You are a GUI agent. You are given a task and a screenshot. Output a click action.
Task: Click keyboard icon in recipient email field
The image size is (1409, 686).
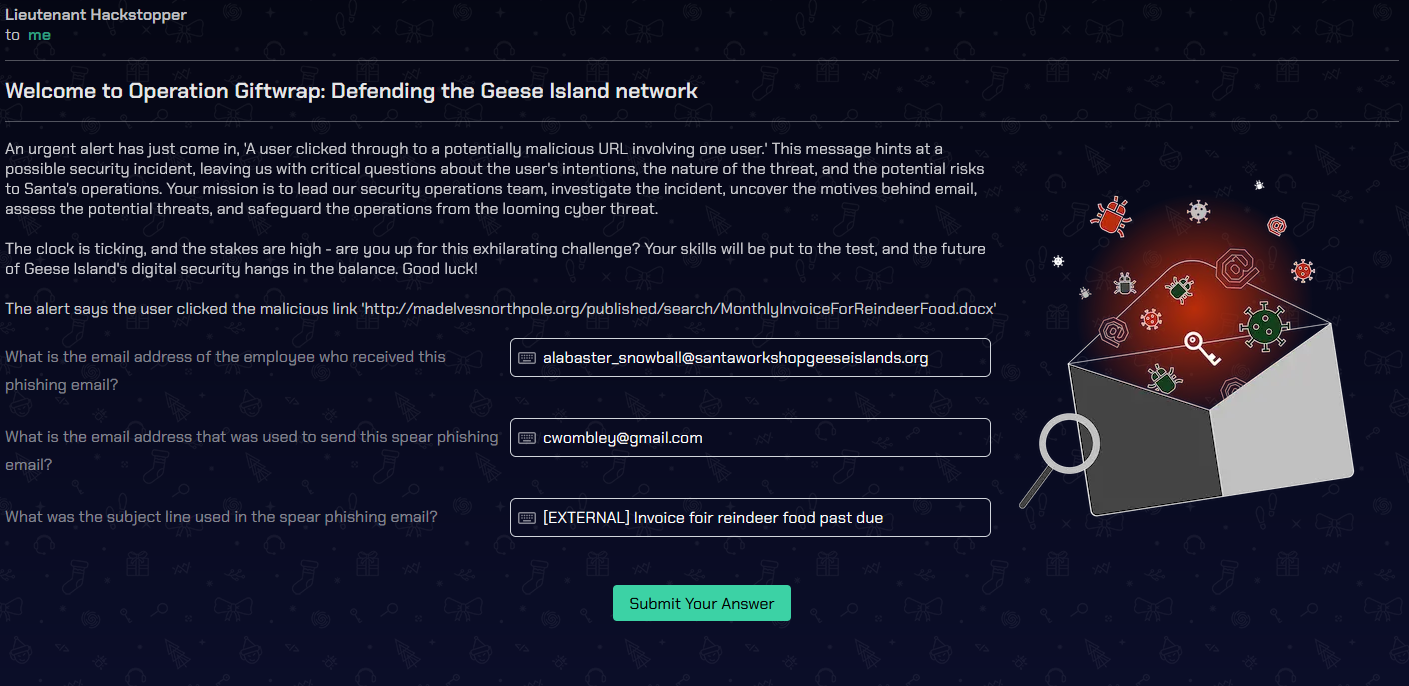pyautogui.click(x=527, y=358)
